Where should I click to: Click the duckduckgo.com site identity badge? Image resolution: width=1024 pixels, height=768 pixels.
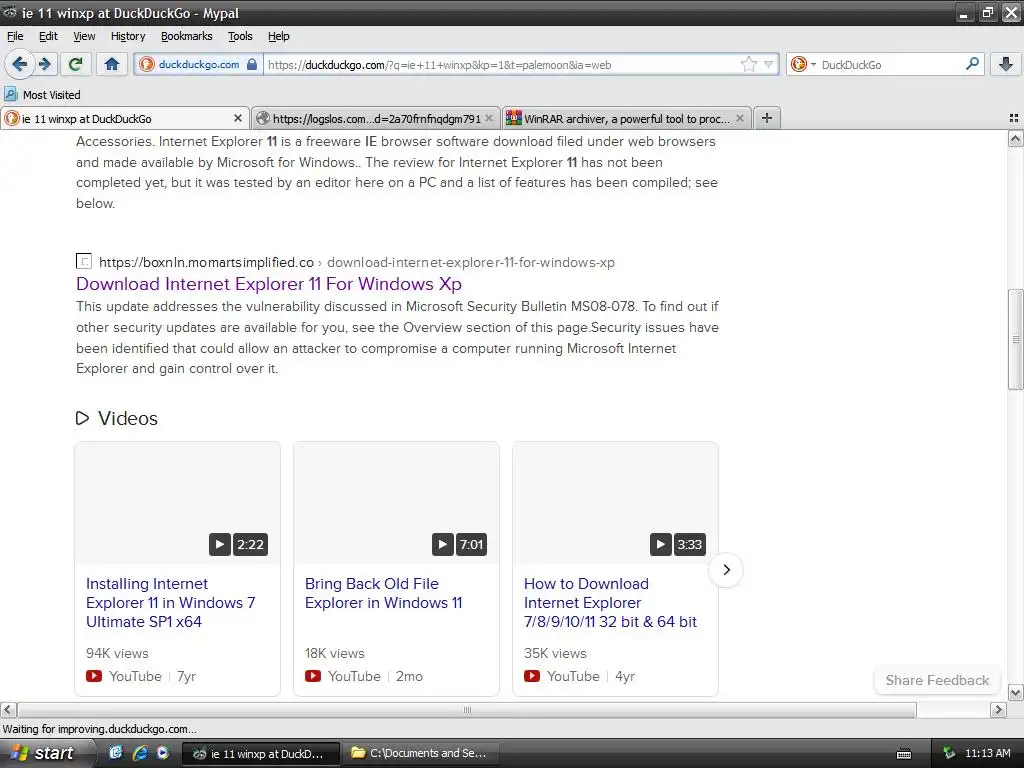pos(199,64)
